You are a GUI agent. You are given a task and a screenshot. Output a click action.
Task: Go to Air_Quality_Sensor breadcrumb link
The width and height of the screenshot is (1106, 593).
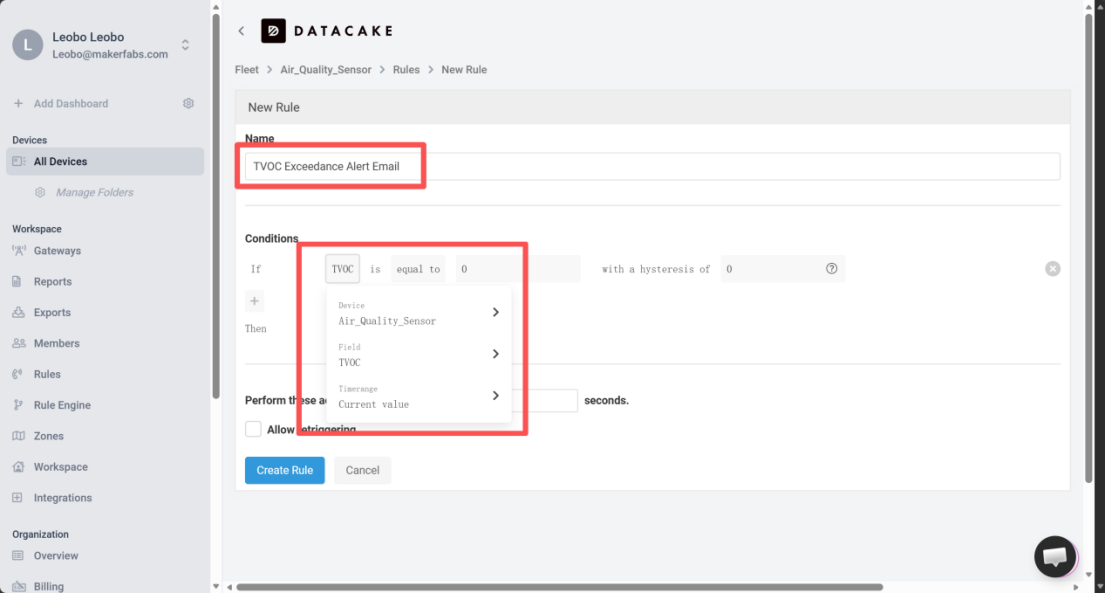326,70
